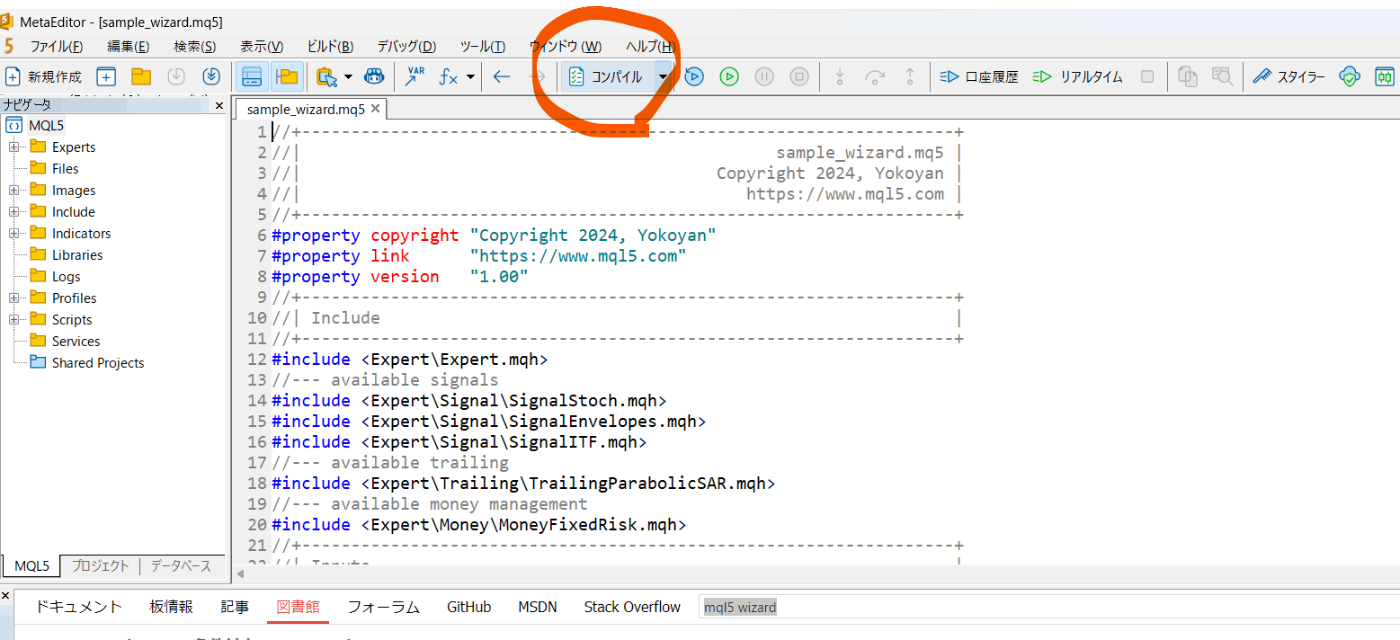This screenshot has width=1400, height=640.
Task: Click the step into down-arrow icon
Action: (x=840, y=76)
